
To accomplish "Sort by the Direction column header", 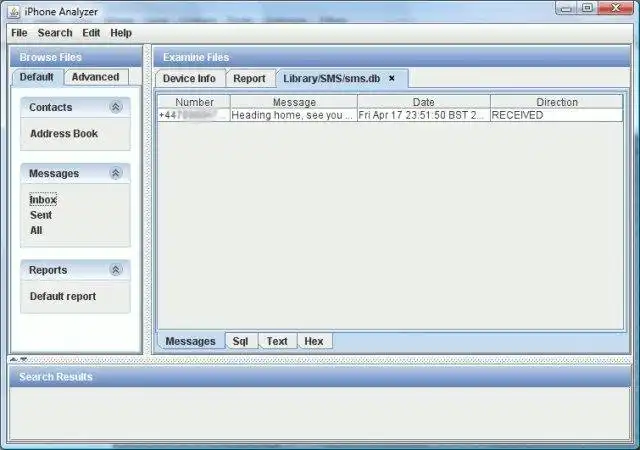I will [x=557, y=102].
